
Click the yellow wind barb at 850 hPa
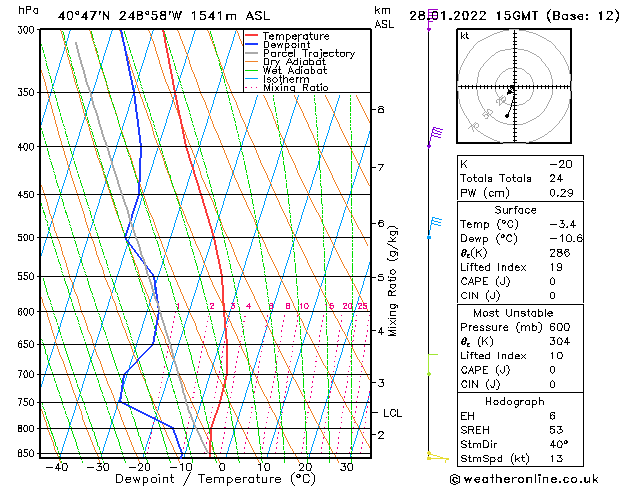436,457
